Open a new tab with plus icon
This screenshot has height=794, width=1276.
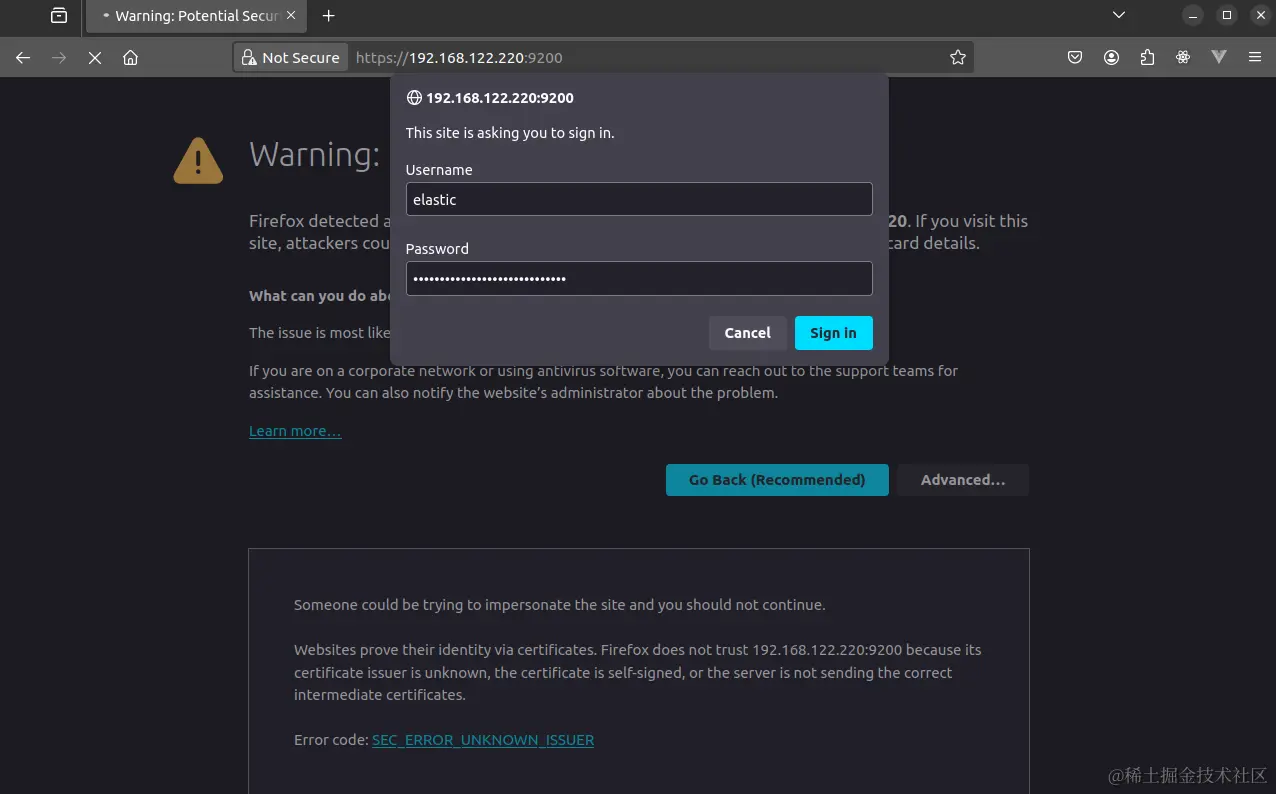click(x=328, y=15)
